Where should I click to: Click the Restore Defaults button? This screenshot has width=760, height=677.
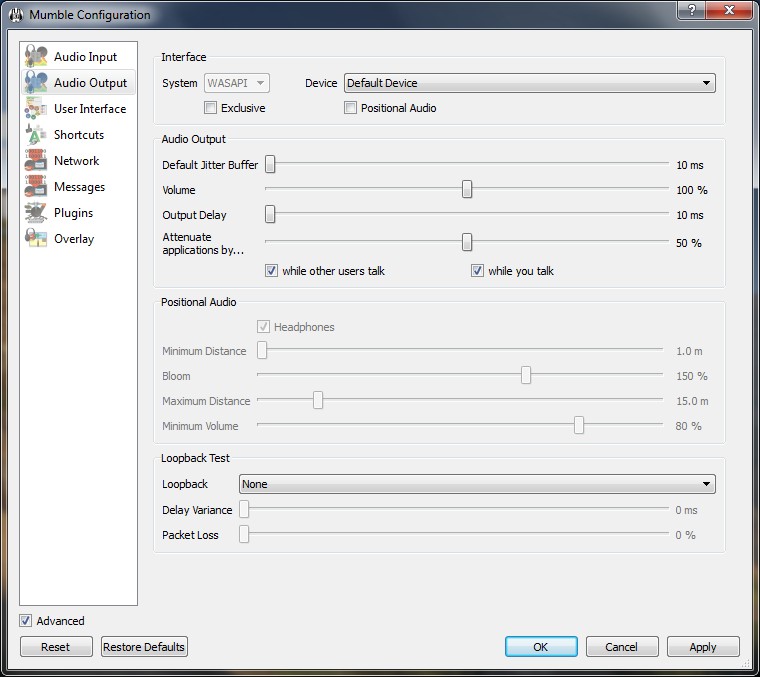pyautogui.click(x=144, y=646)
